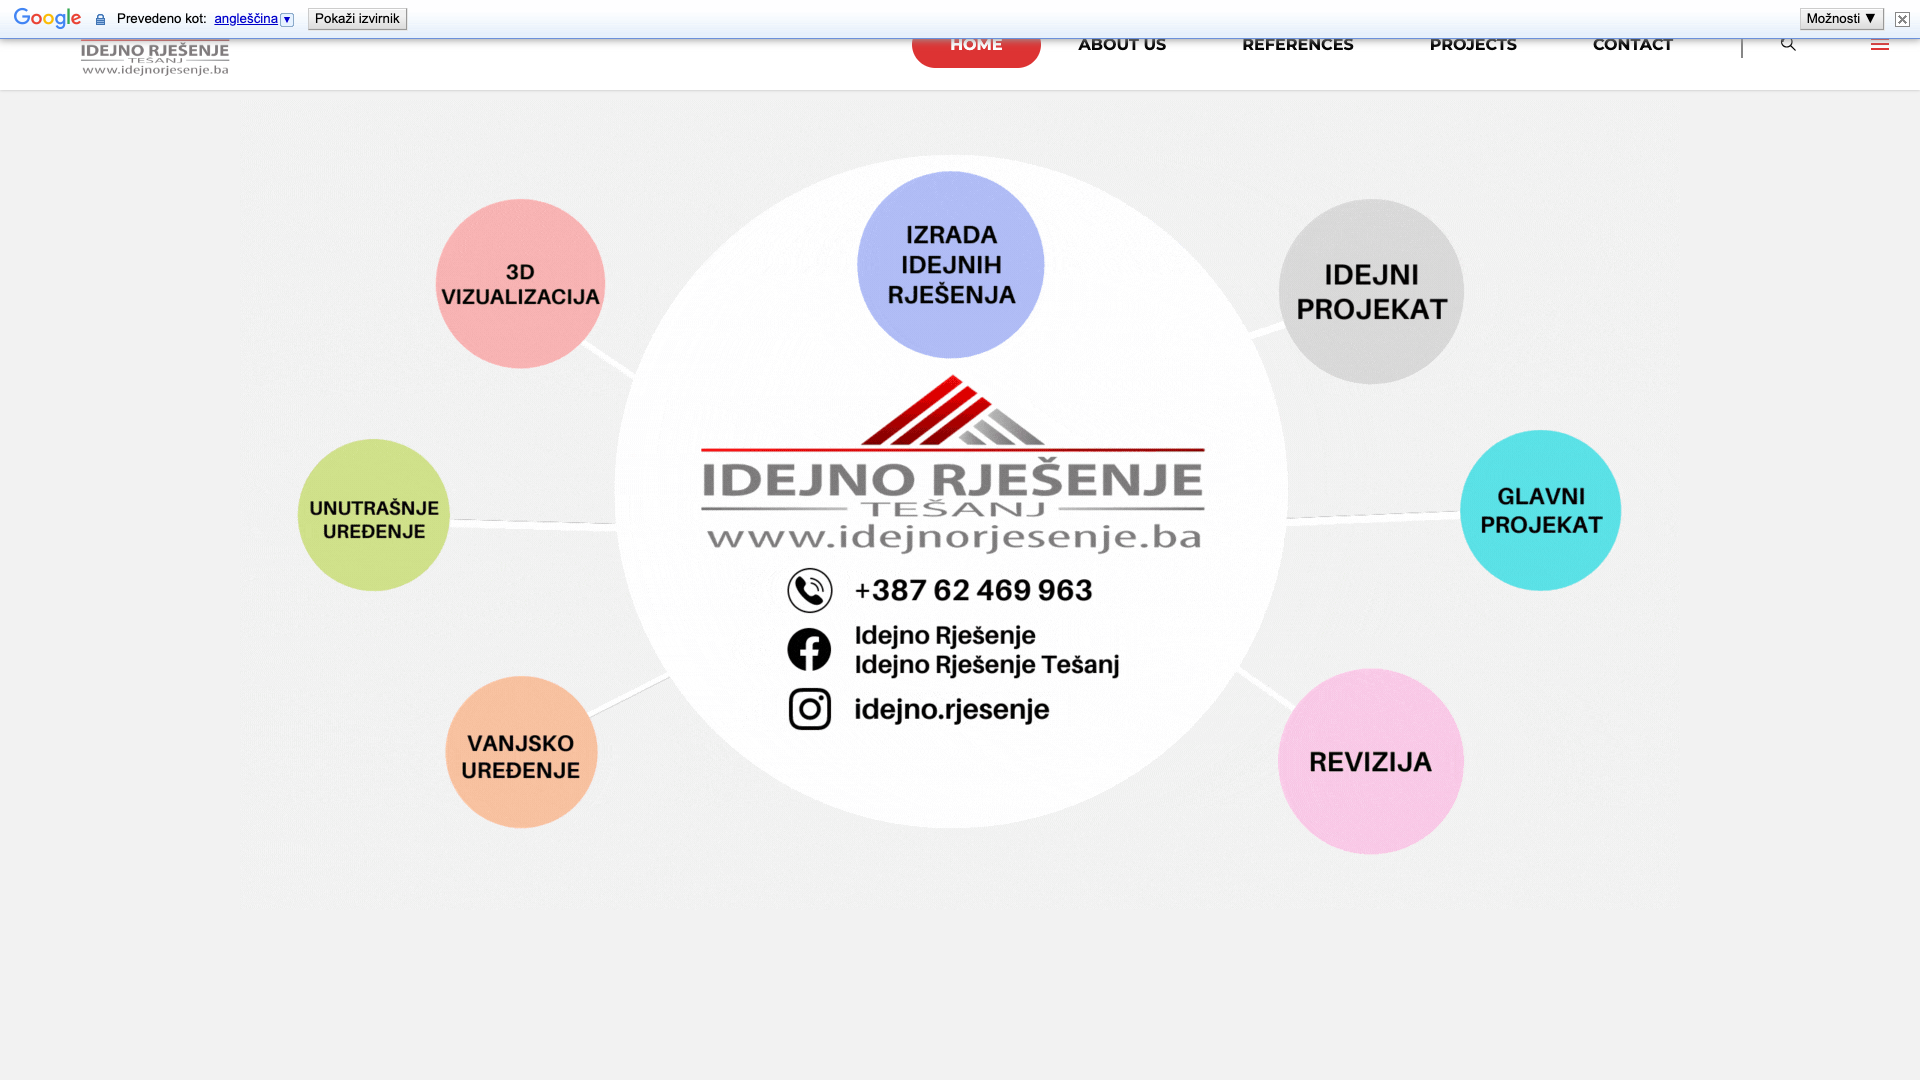Click the Facebook logo icon

pyautogui.click(x=809, y=650)
